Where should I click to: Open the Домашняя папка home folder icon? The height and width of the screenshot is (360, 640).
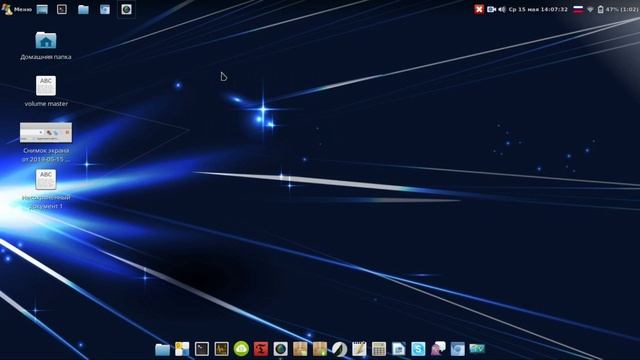46,46
